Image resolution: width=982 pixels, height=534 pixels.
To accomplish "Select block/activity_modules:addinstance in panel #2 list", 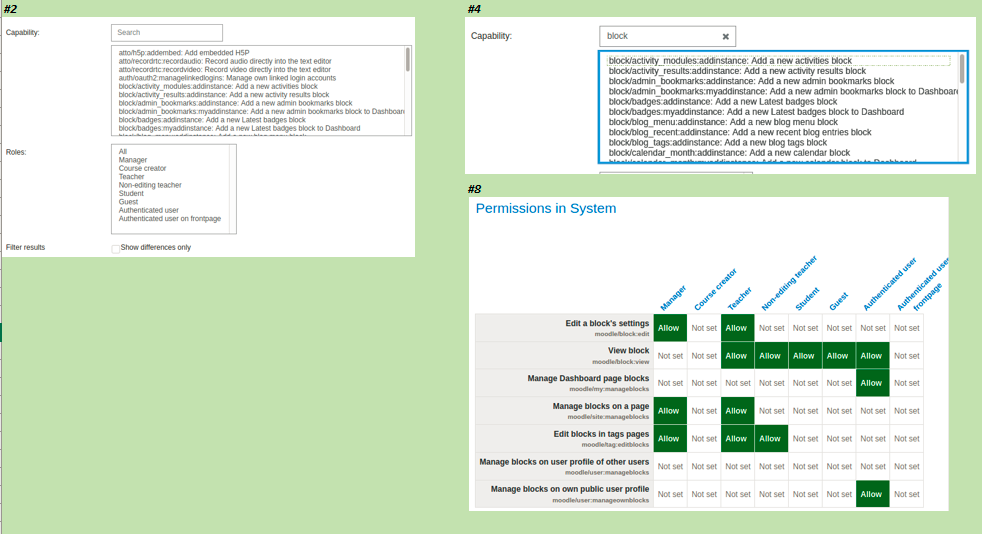I will tap(218, 86).
